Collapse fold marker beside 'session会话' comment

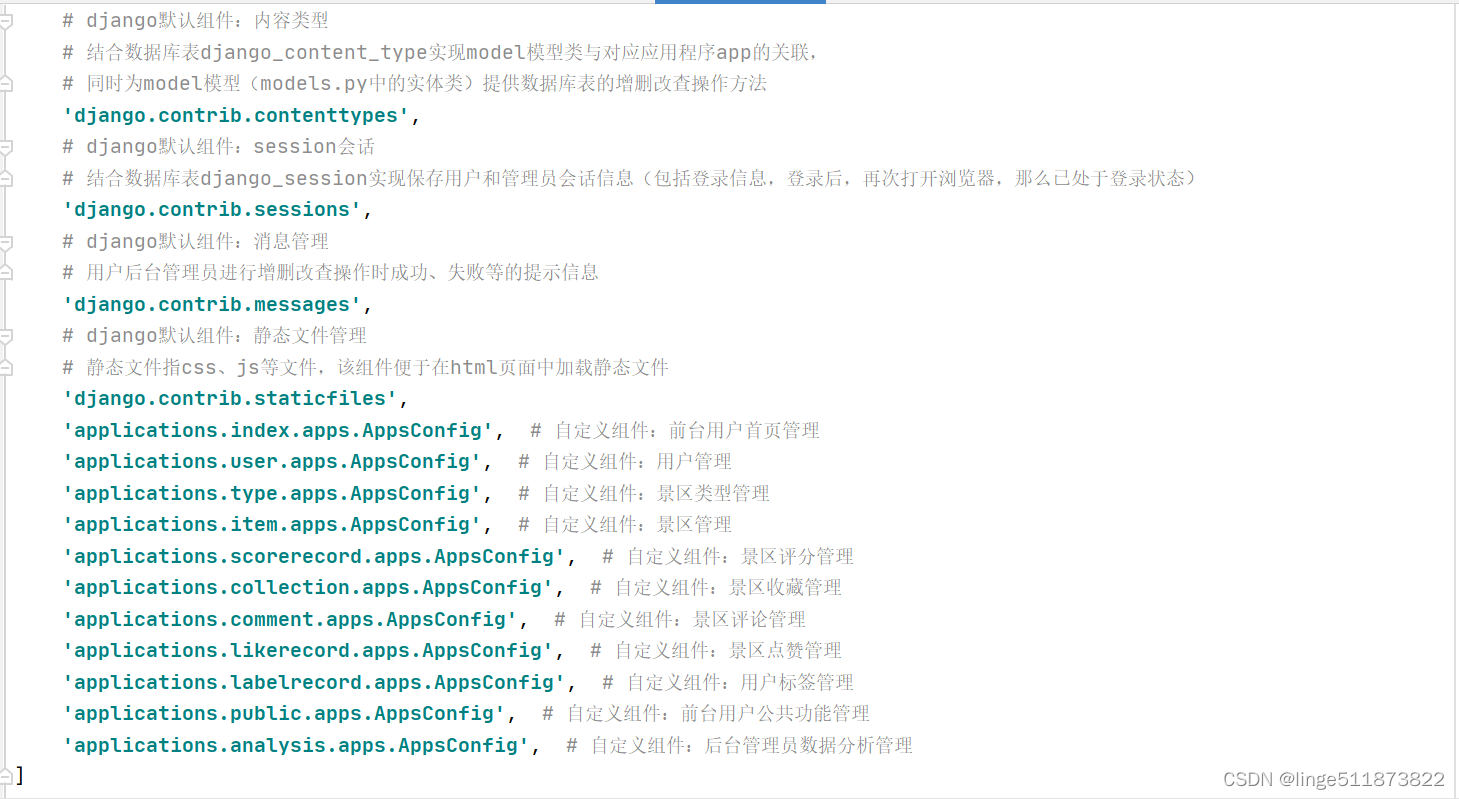(5, 147)
